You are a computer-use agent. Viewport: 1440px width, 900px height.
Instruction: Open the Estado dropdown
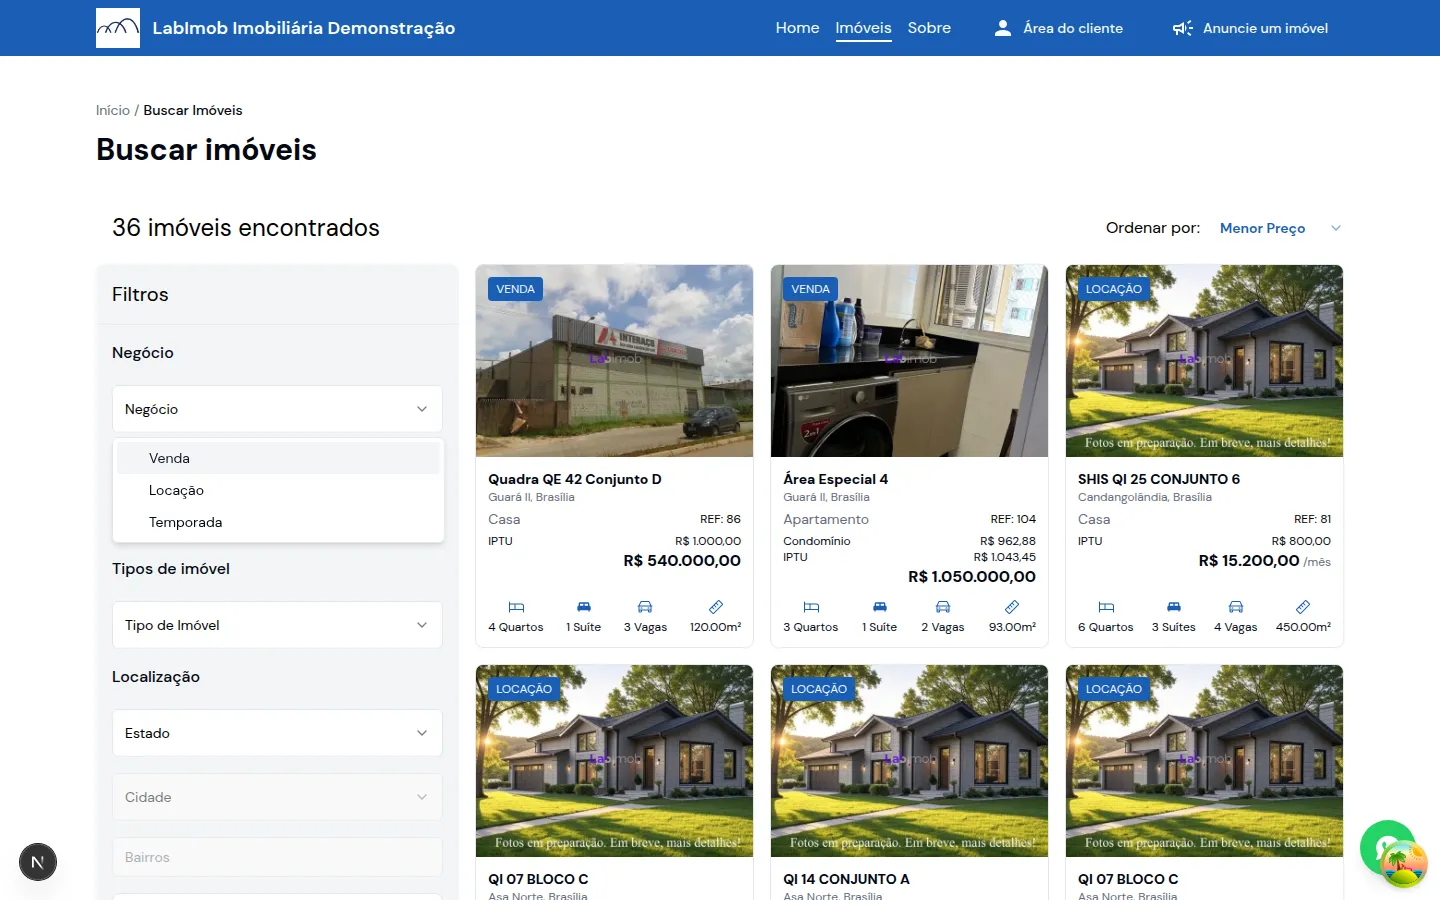(277, 733)
